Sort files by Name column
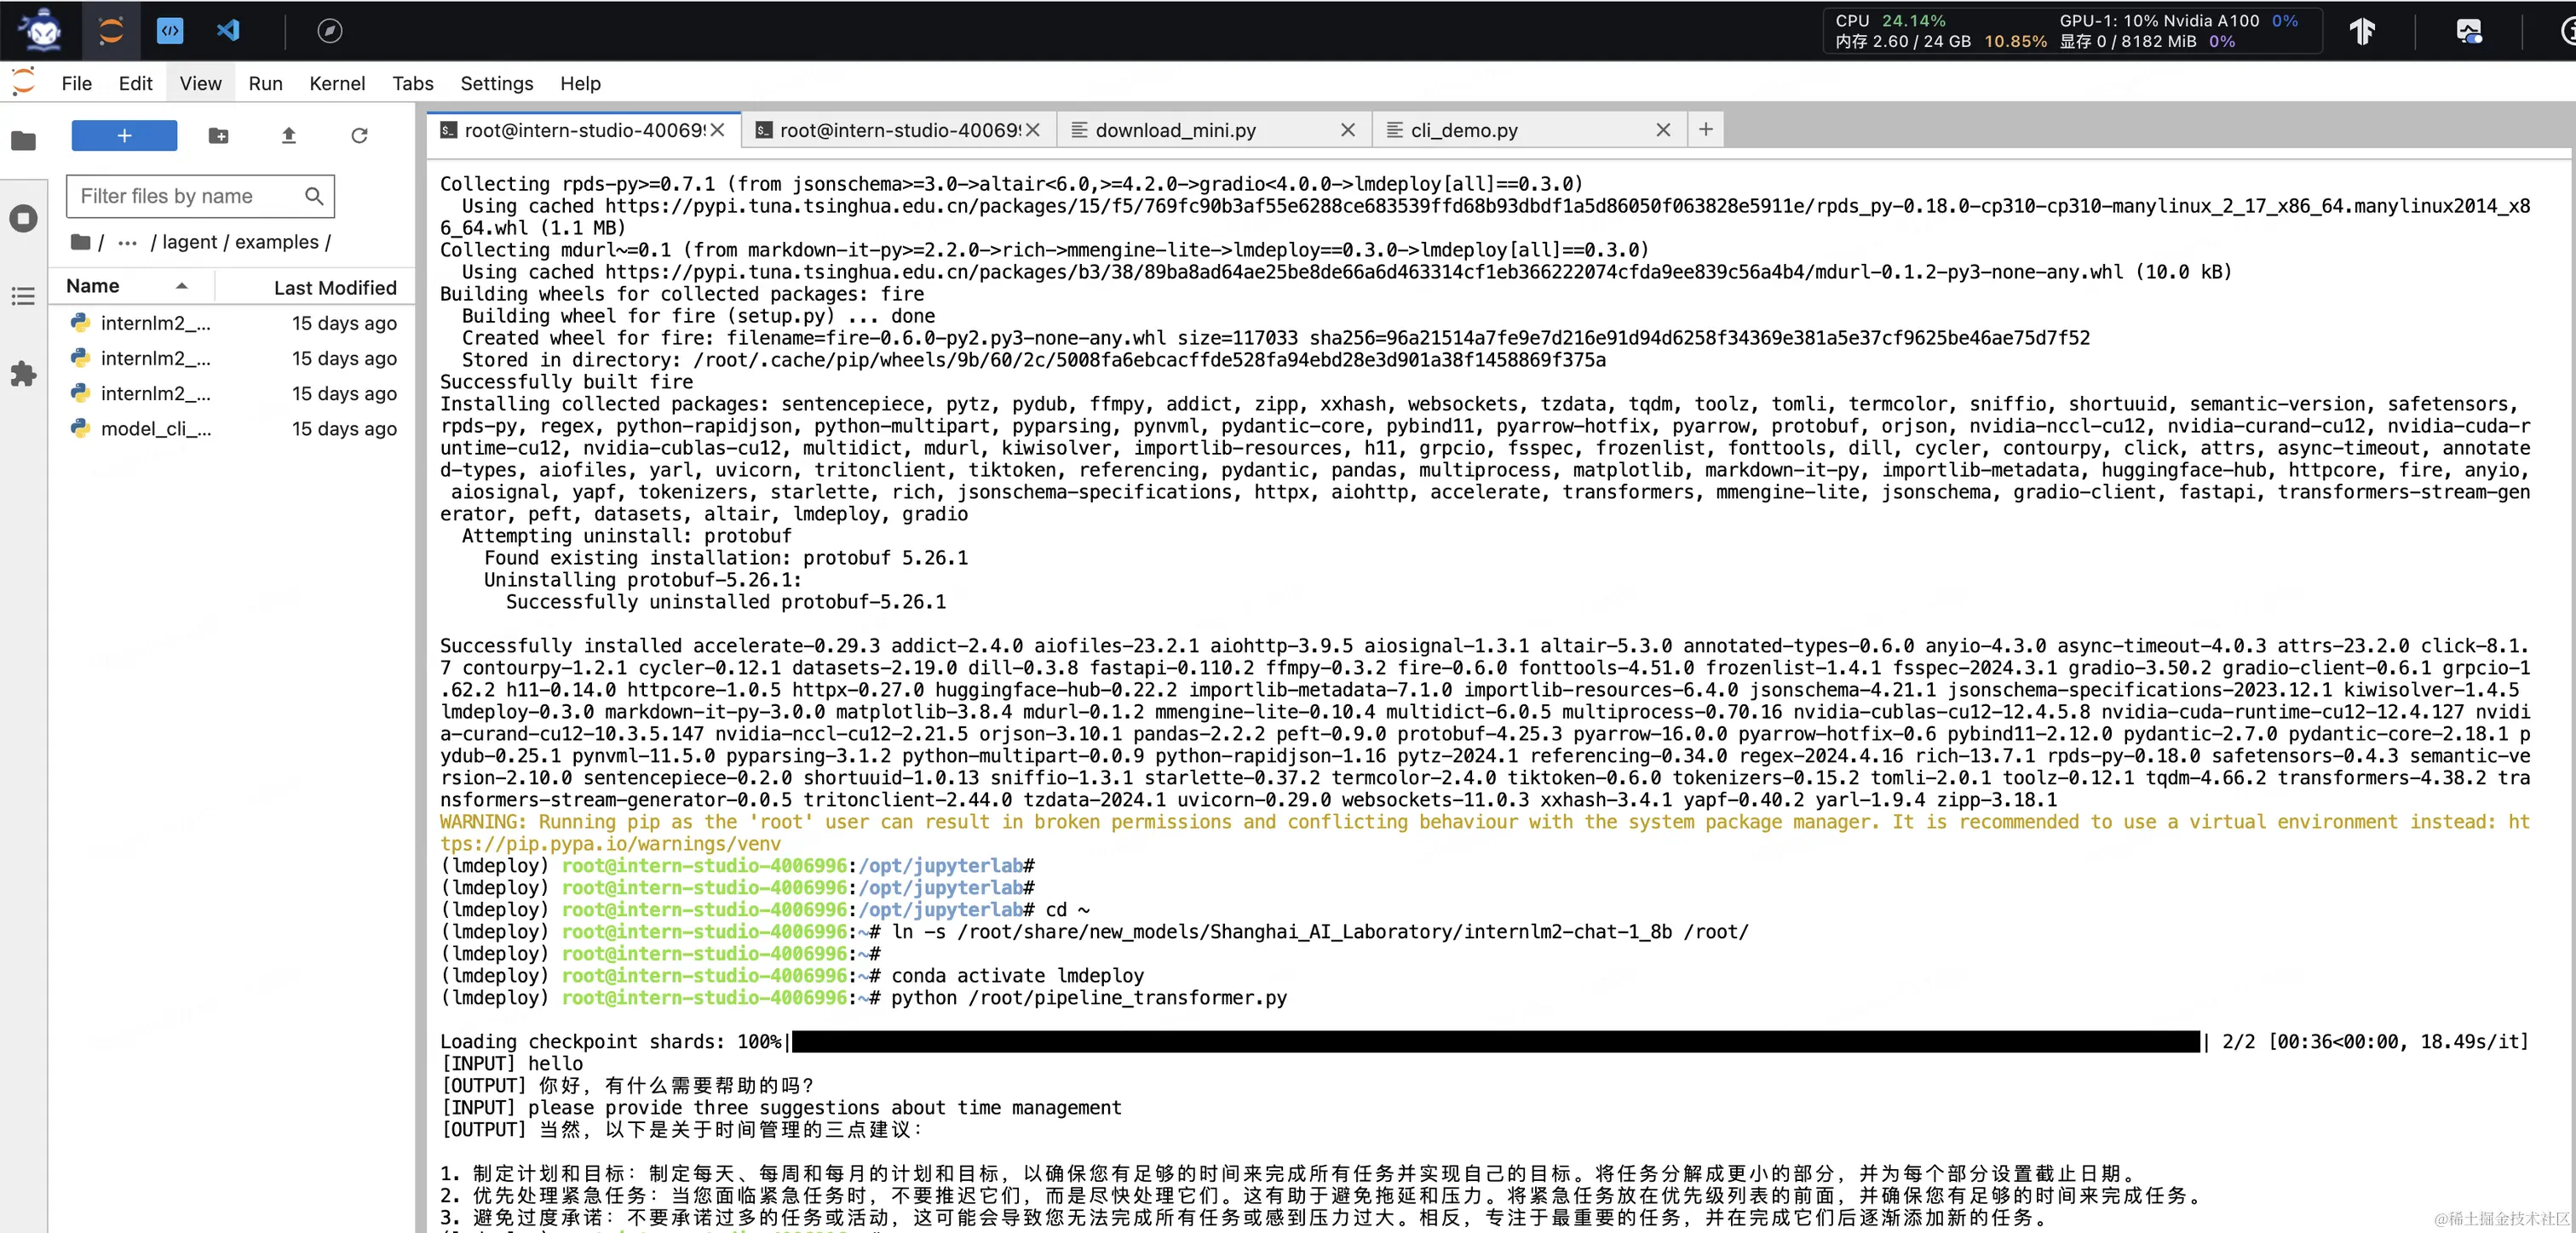Screen dimensions: 2576x1233 (93, 286)
